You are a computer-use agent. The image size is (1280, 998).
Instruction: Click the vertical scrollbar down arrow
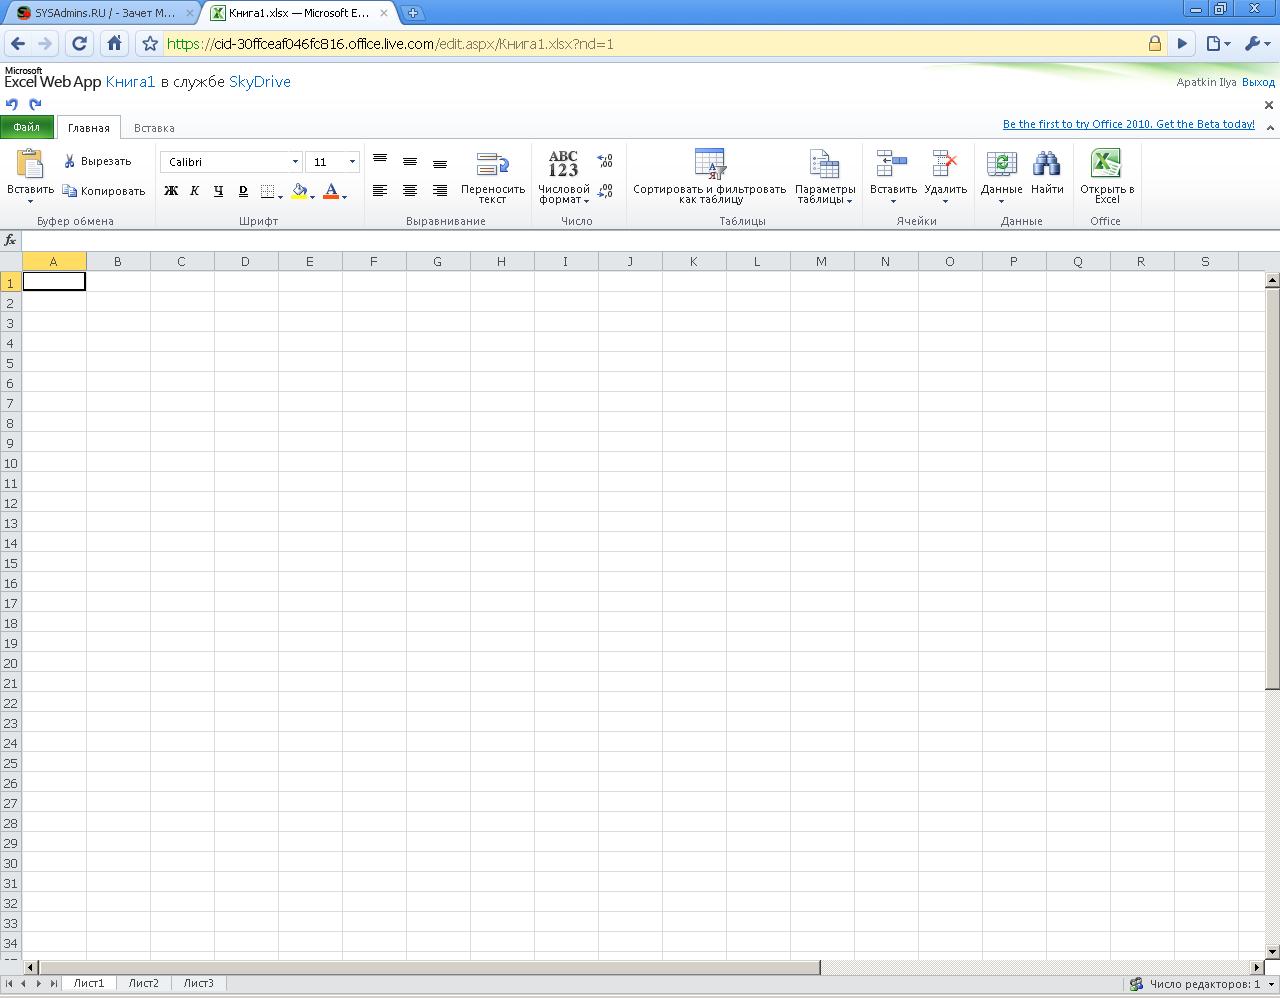coord(1272,951)
